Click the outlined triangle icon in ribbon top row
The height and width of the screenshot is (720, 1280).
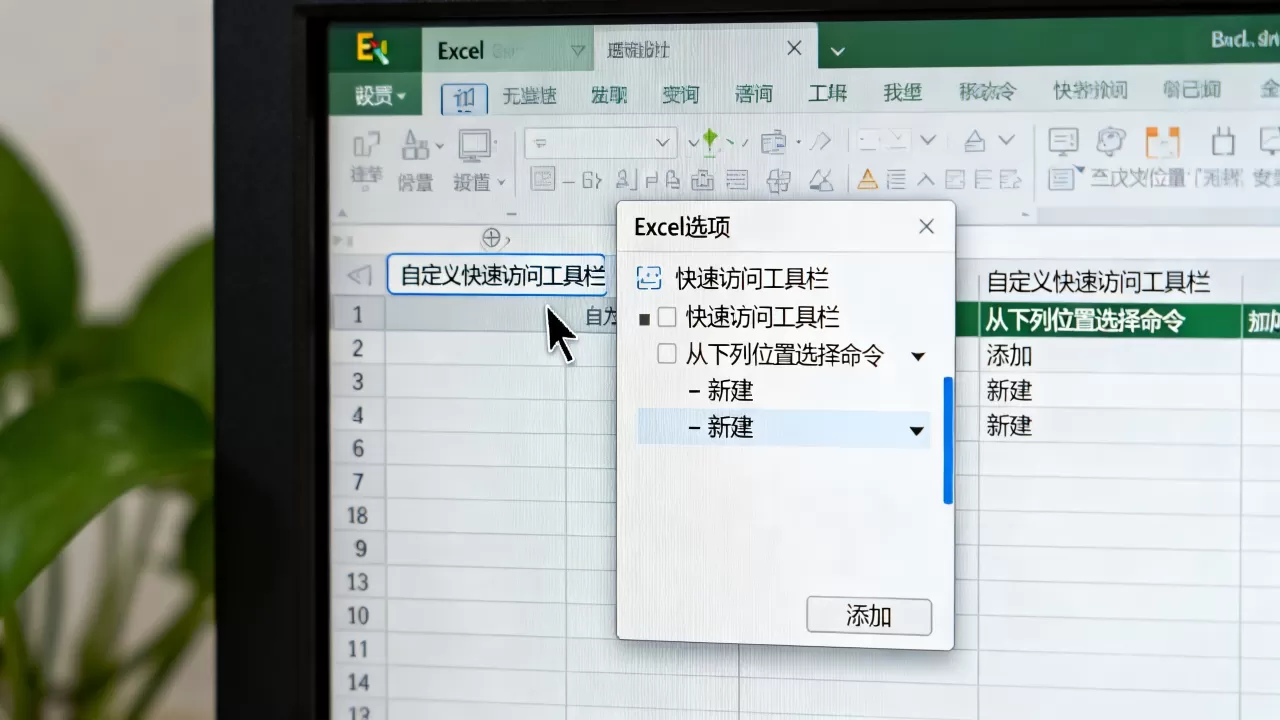pos(974,142)
